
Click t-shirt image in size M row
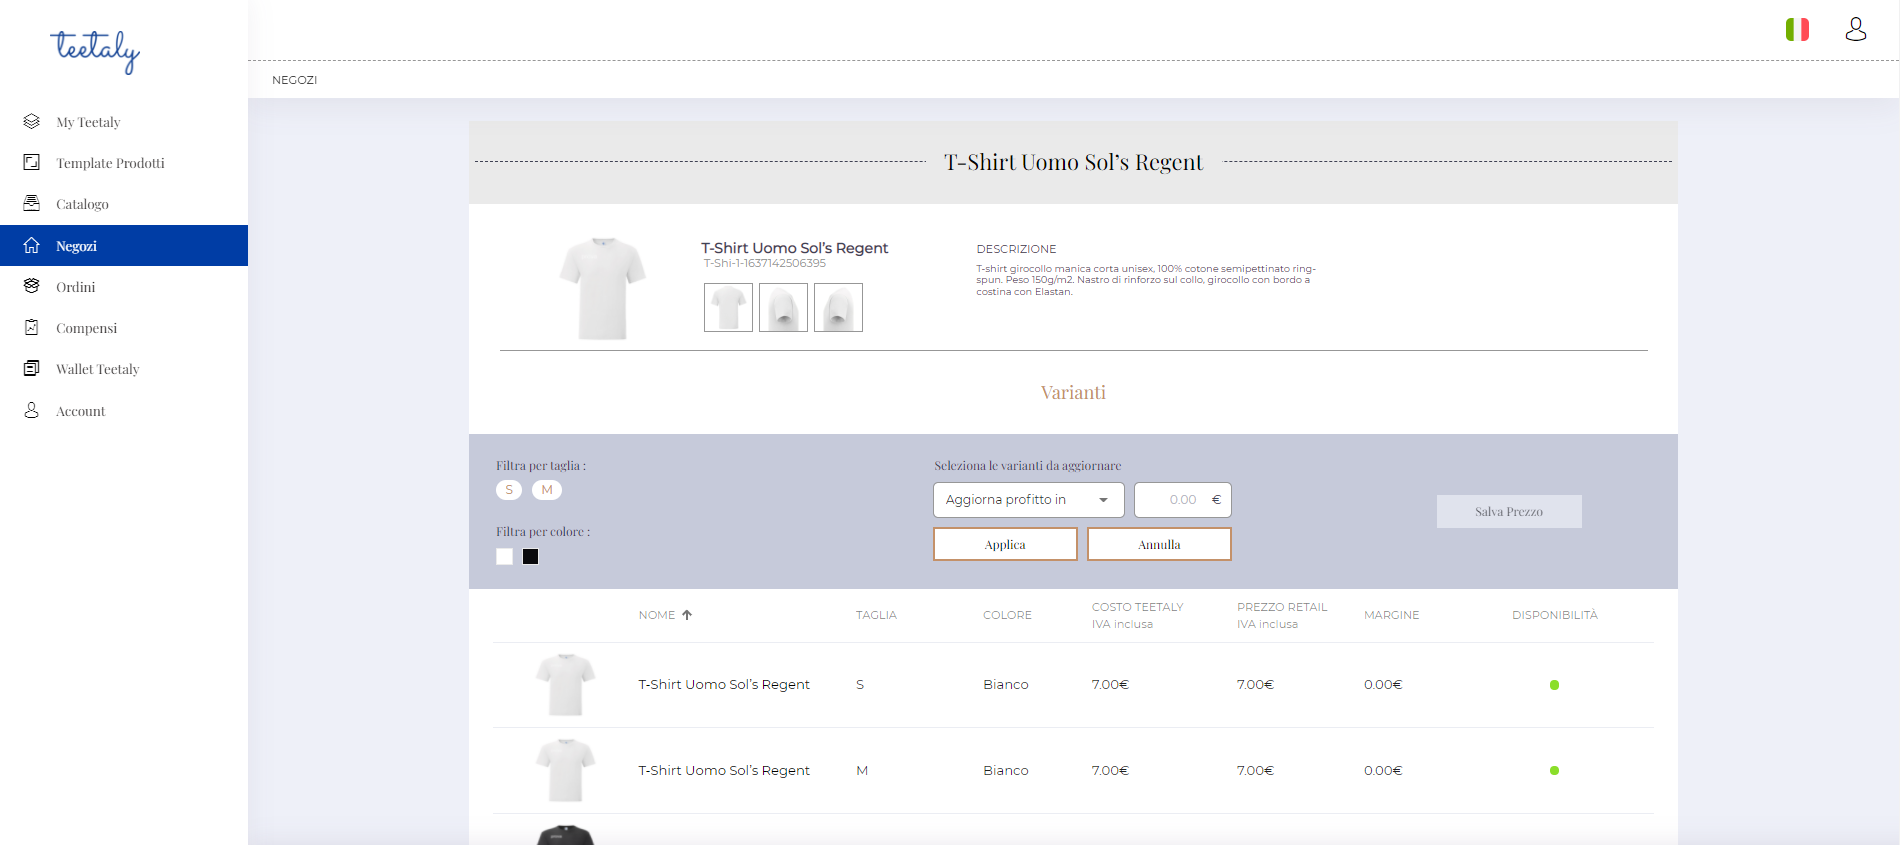click(566, 770)
